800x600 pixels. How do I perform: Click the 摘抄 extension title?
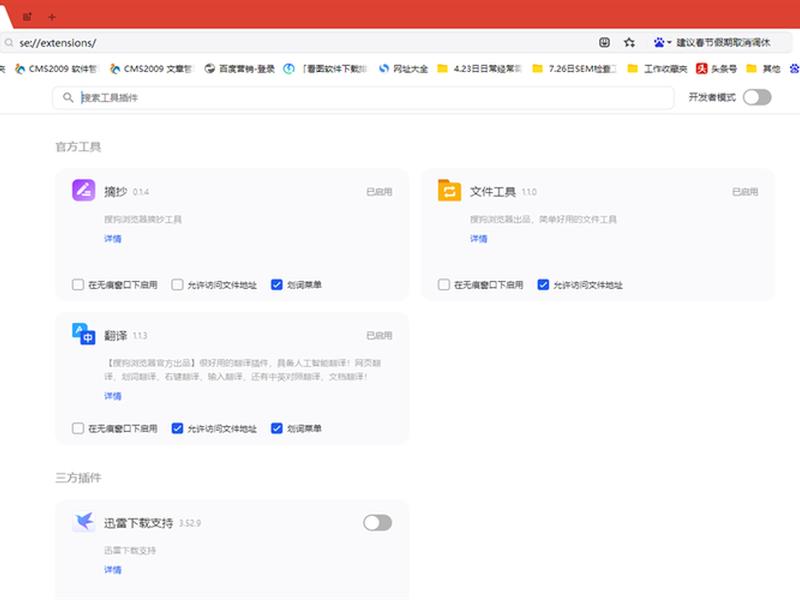tap(116, 192)
